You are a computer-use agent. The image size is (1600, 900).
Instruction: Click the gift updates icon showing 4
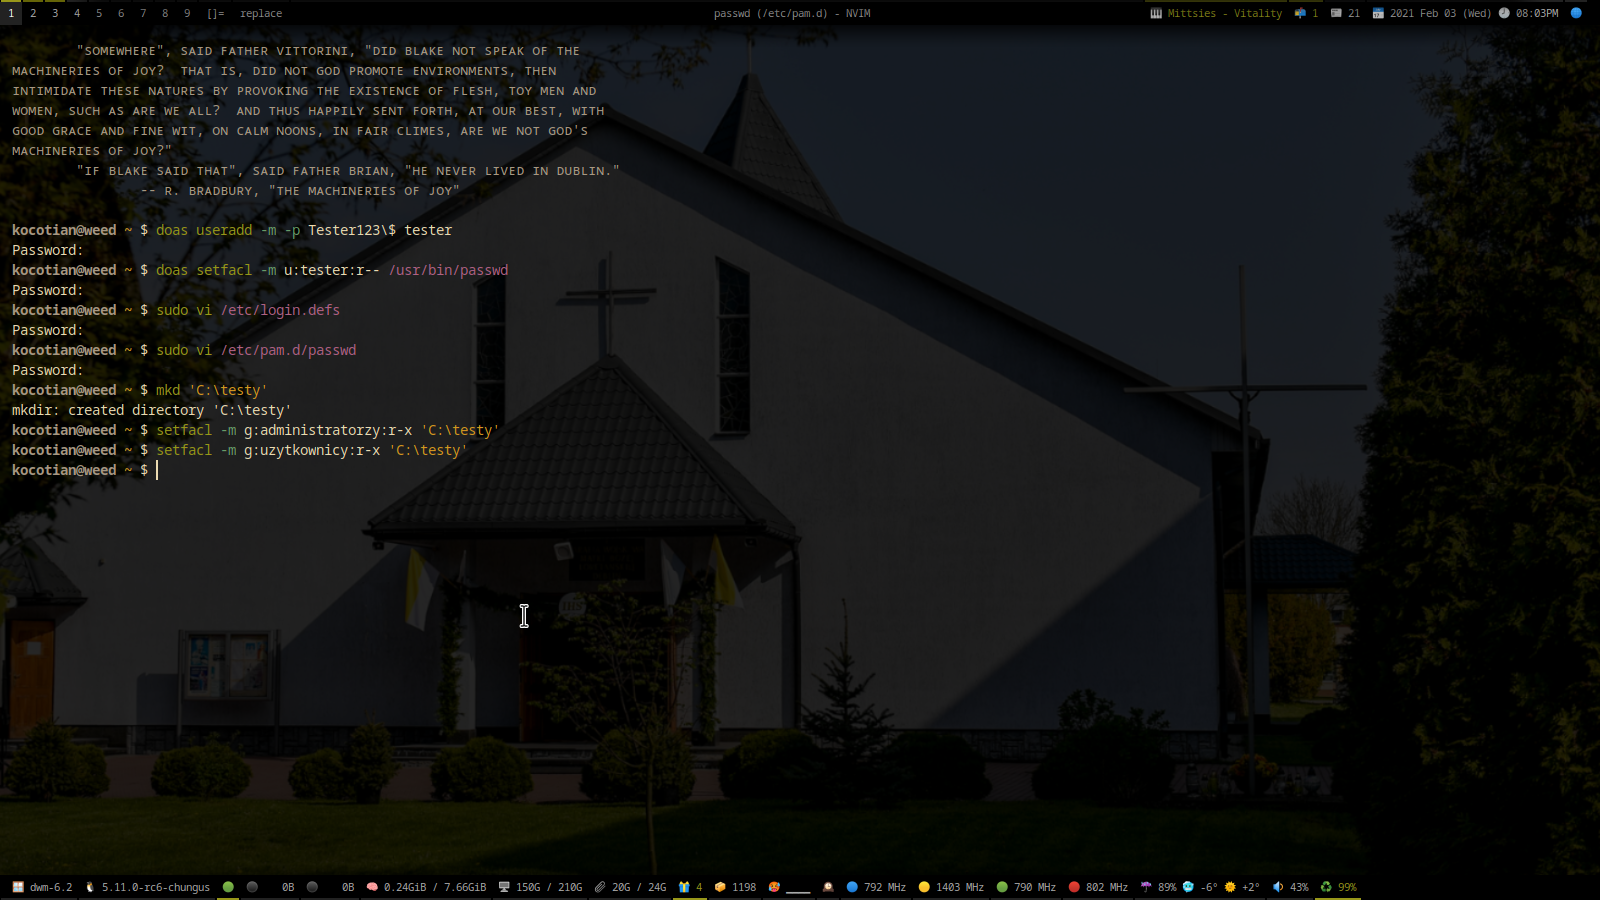[684, 887]
